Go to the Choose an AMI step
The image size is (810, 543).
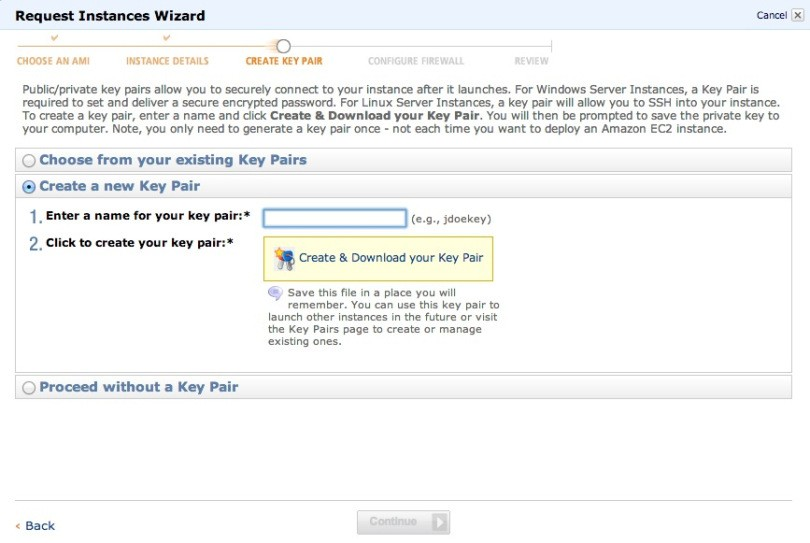(53, 61)
